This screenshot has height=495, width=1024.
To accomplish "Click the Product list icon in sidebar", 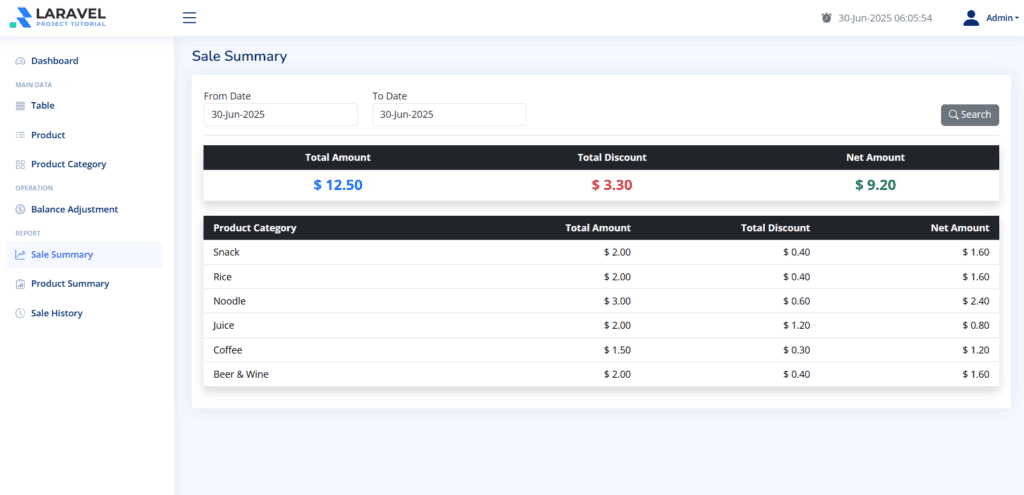I will click(x=20, y=135).
